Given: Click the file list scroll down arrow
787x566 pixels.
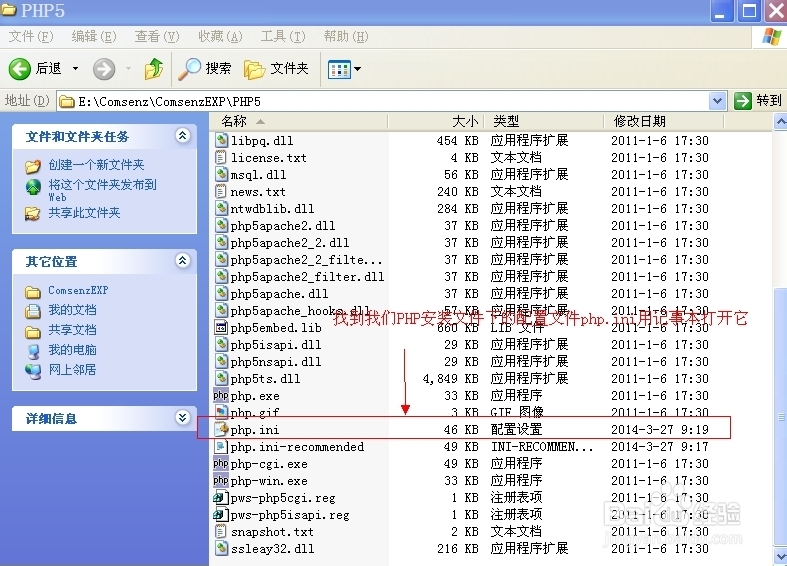Looking at the screenshot, I should [780, 556].
